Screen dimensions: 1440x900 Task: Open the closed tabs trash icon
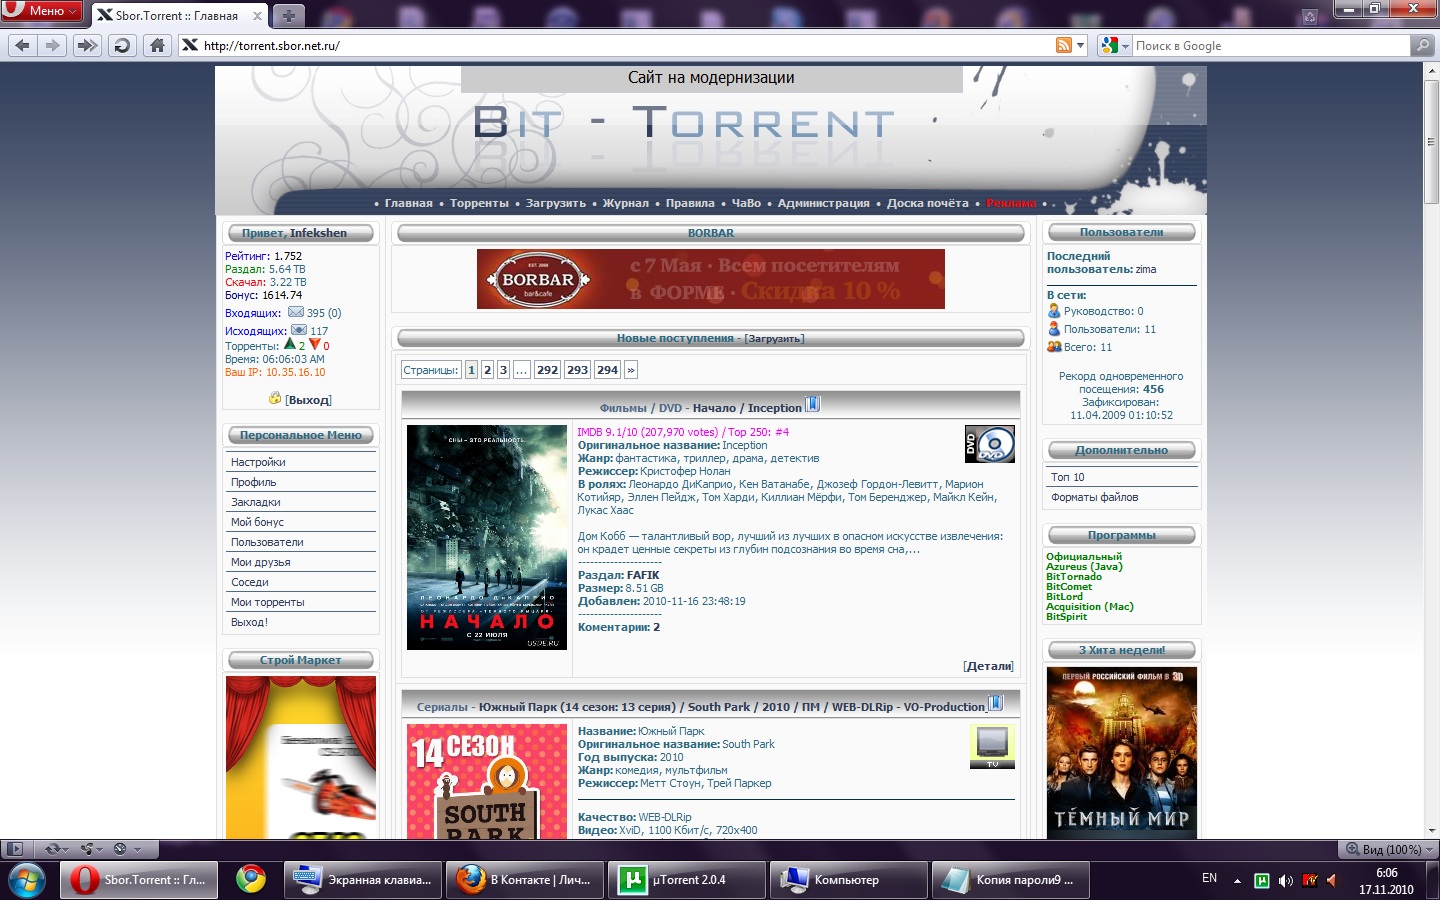click(x=1309, y=16)
